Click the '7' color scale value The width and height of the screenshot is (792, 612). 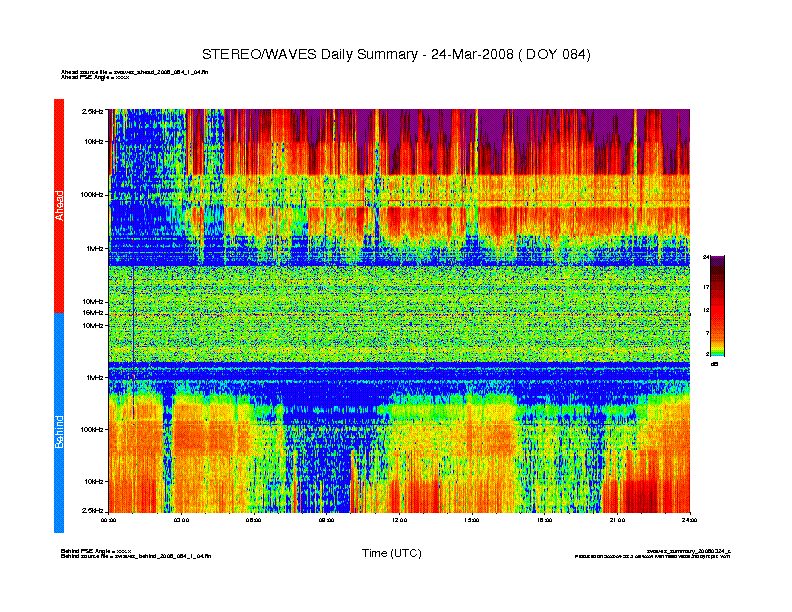pyautogui.click(x=707, y=333)
